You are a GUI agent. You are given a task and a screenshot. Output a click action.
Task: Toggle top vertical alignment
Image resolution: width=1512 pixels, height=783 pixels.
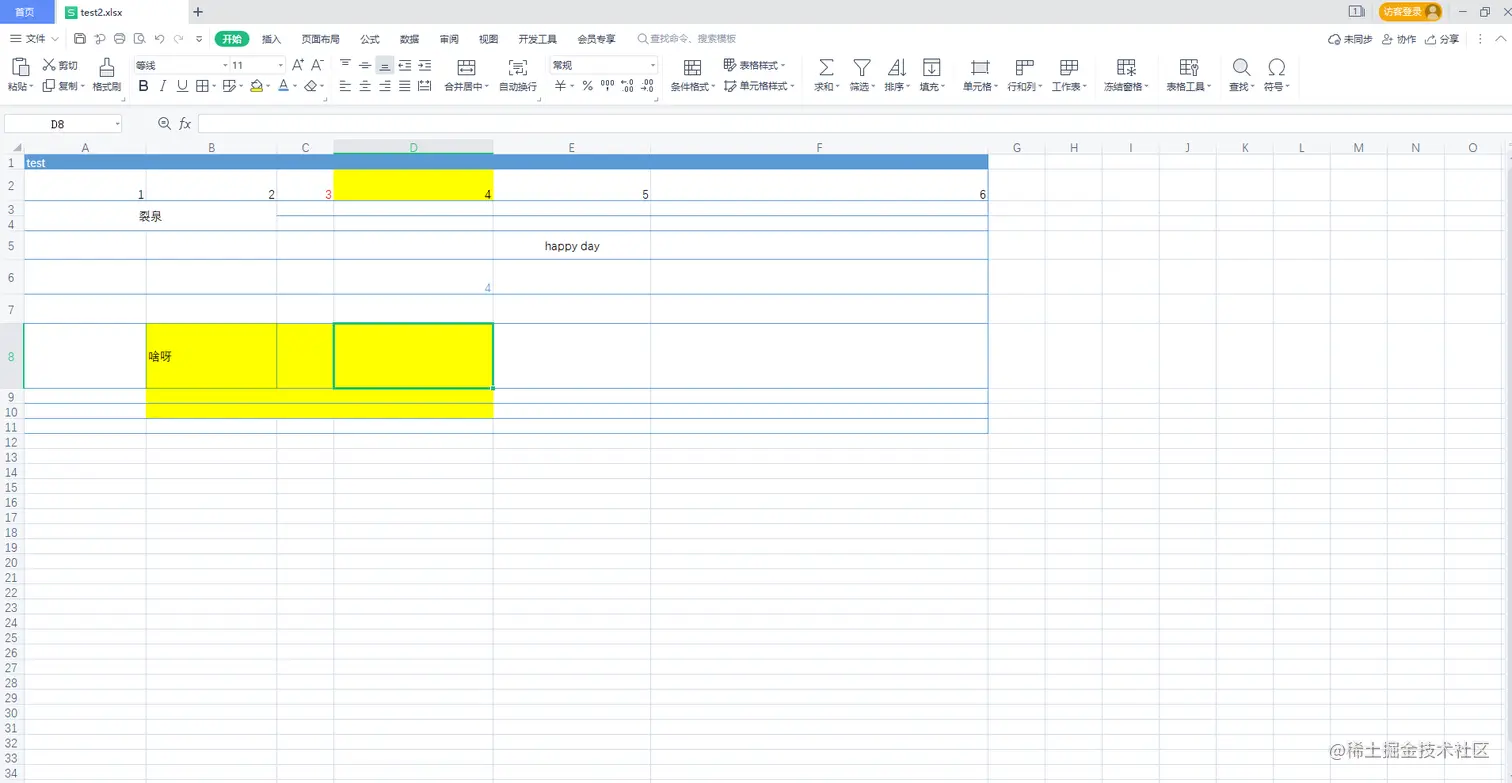(345, 65)
